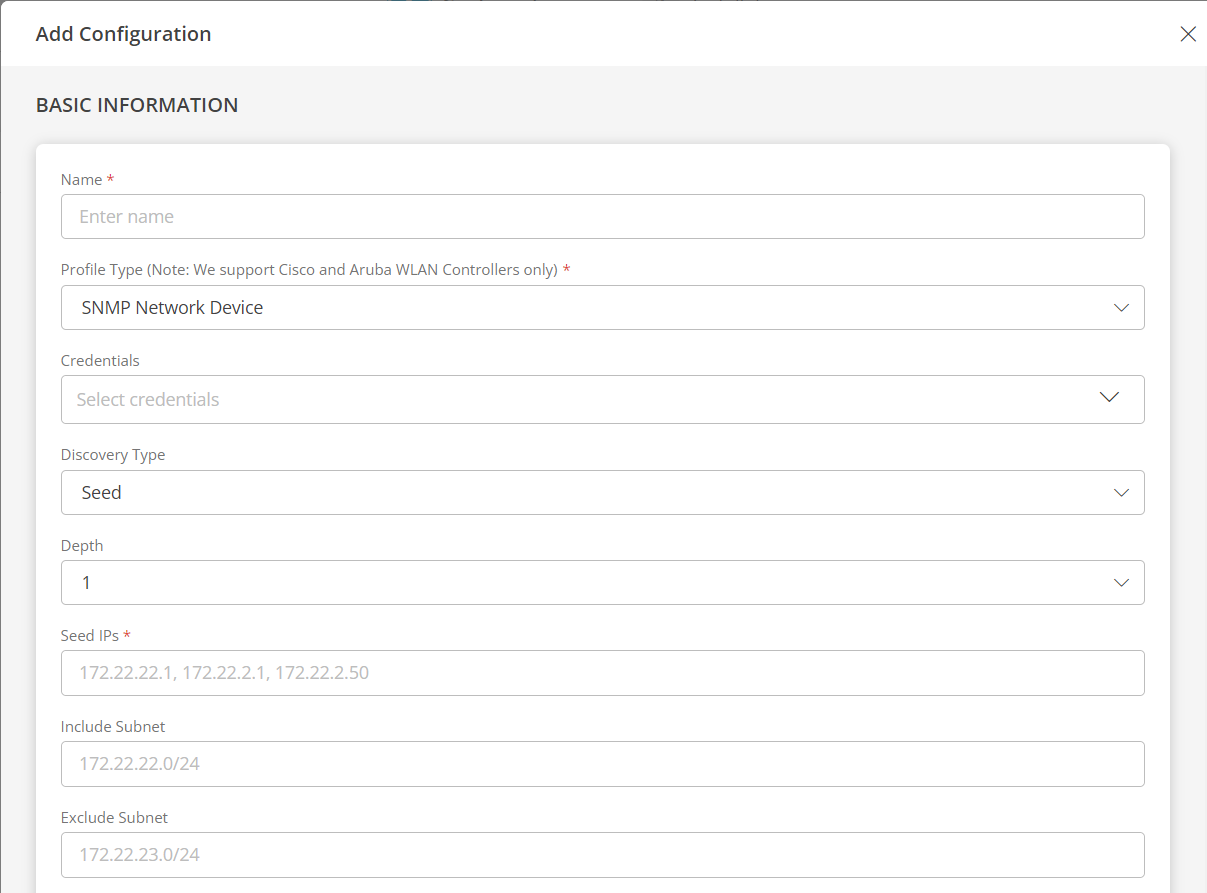Expand the Depth dropdown chevron
Viewport: 1207px width, 893px height.
[x=1121, y=582]
